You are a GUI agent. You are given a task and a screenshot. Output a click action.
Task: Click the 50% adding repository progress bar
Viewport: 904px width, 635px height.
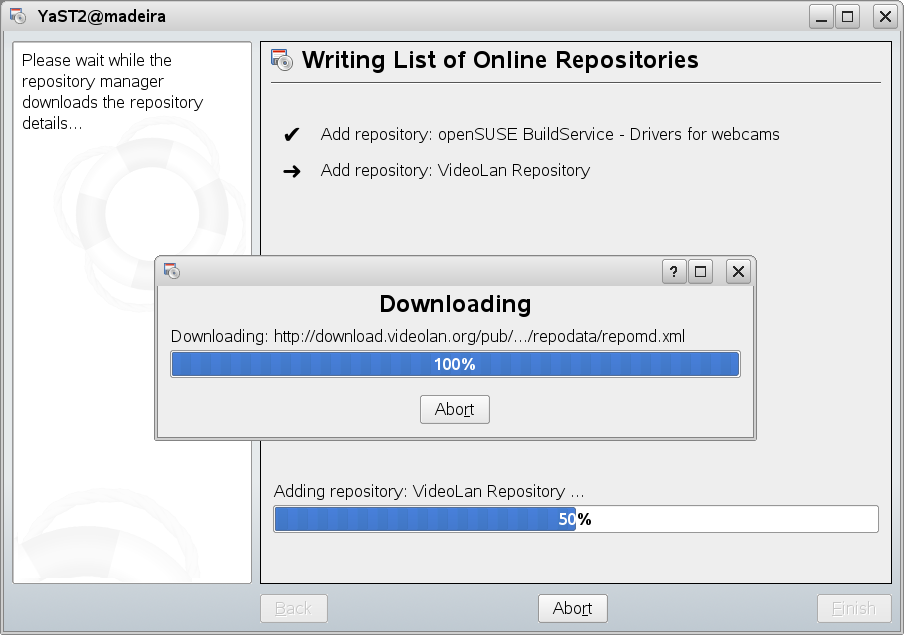point(575,519)
